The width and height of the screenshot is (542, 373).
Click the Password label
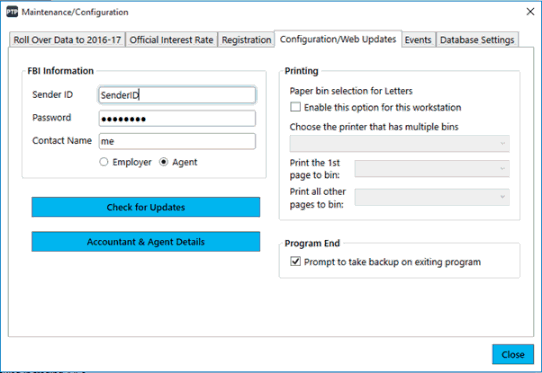click(52, 118)
